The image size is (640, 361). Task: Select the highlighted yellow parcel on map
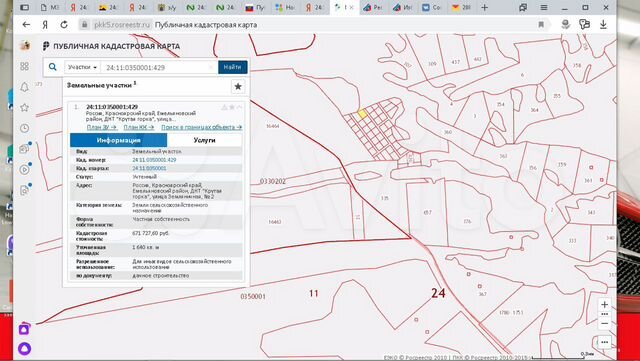[362, 114]
